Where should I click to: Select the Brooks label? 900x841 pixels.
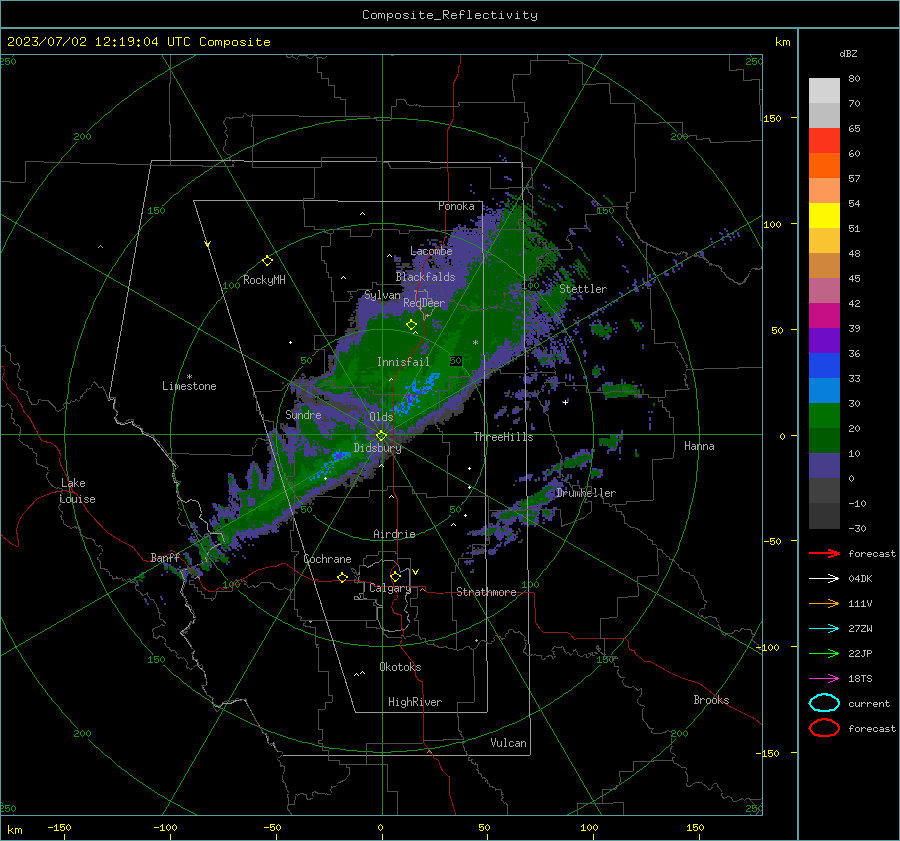click(711, 700)
